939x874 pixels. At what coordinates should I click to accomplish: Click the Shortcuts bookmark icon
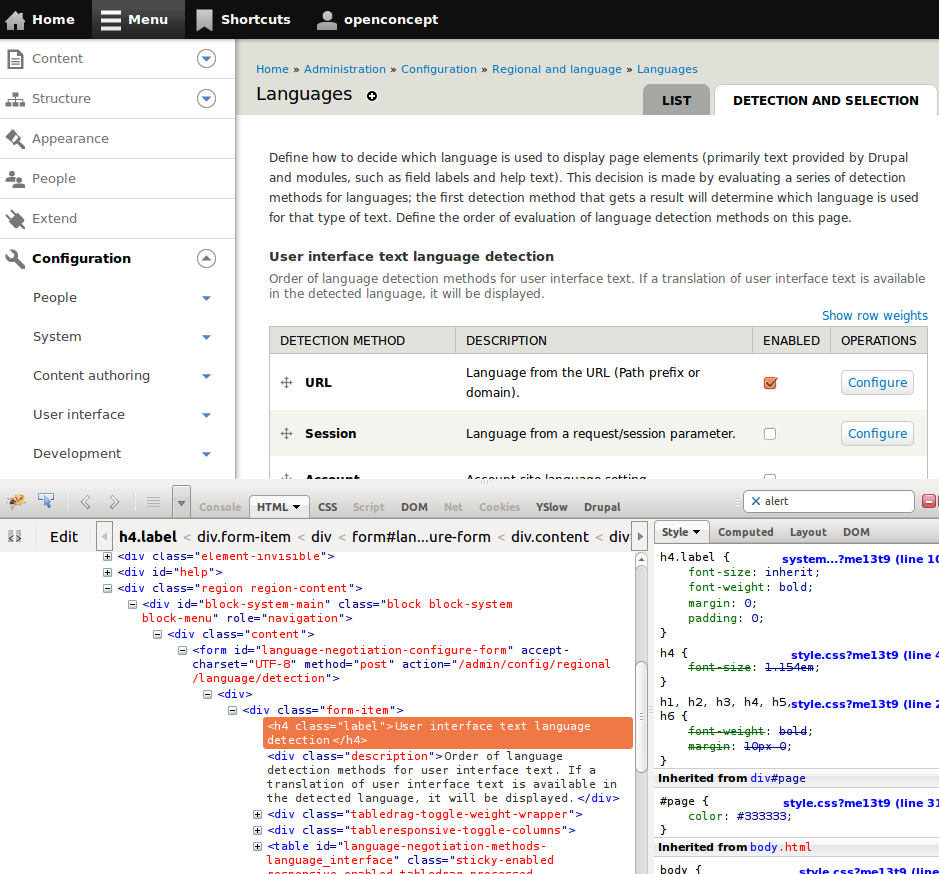coord(206,19)
